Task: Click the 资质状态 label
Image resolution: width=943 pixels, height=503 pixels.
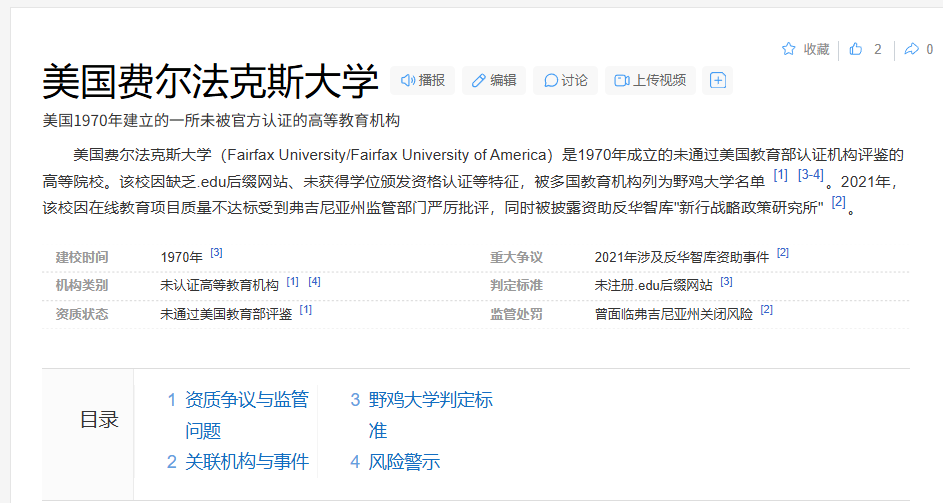Action: point(82,314)
